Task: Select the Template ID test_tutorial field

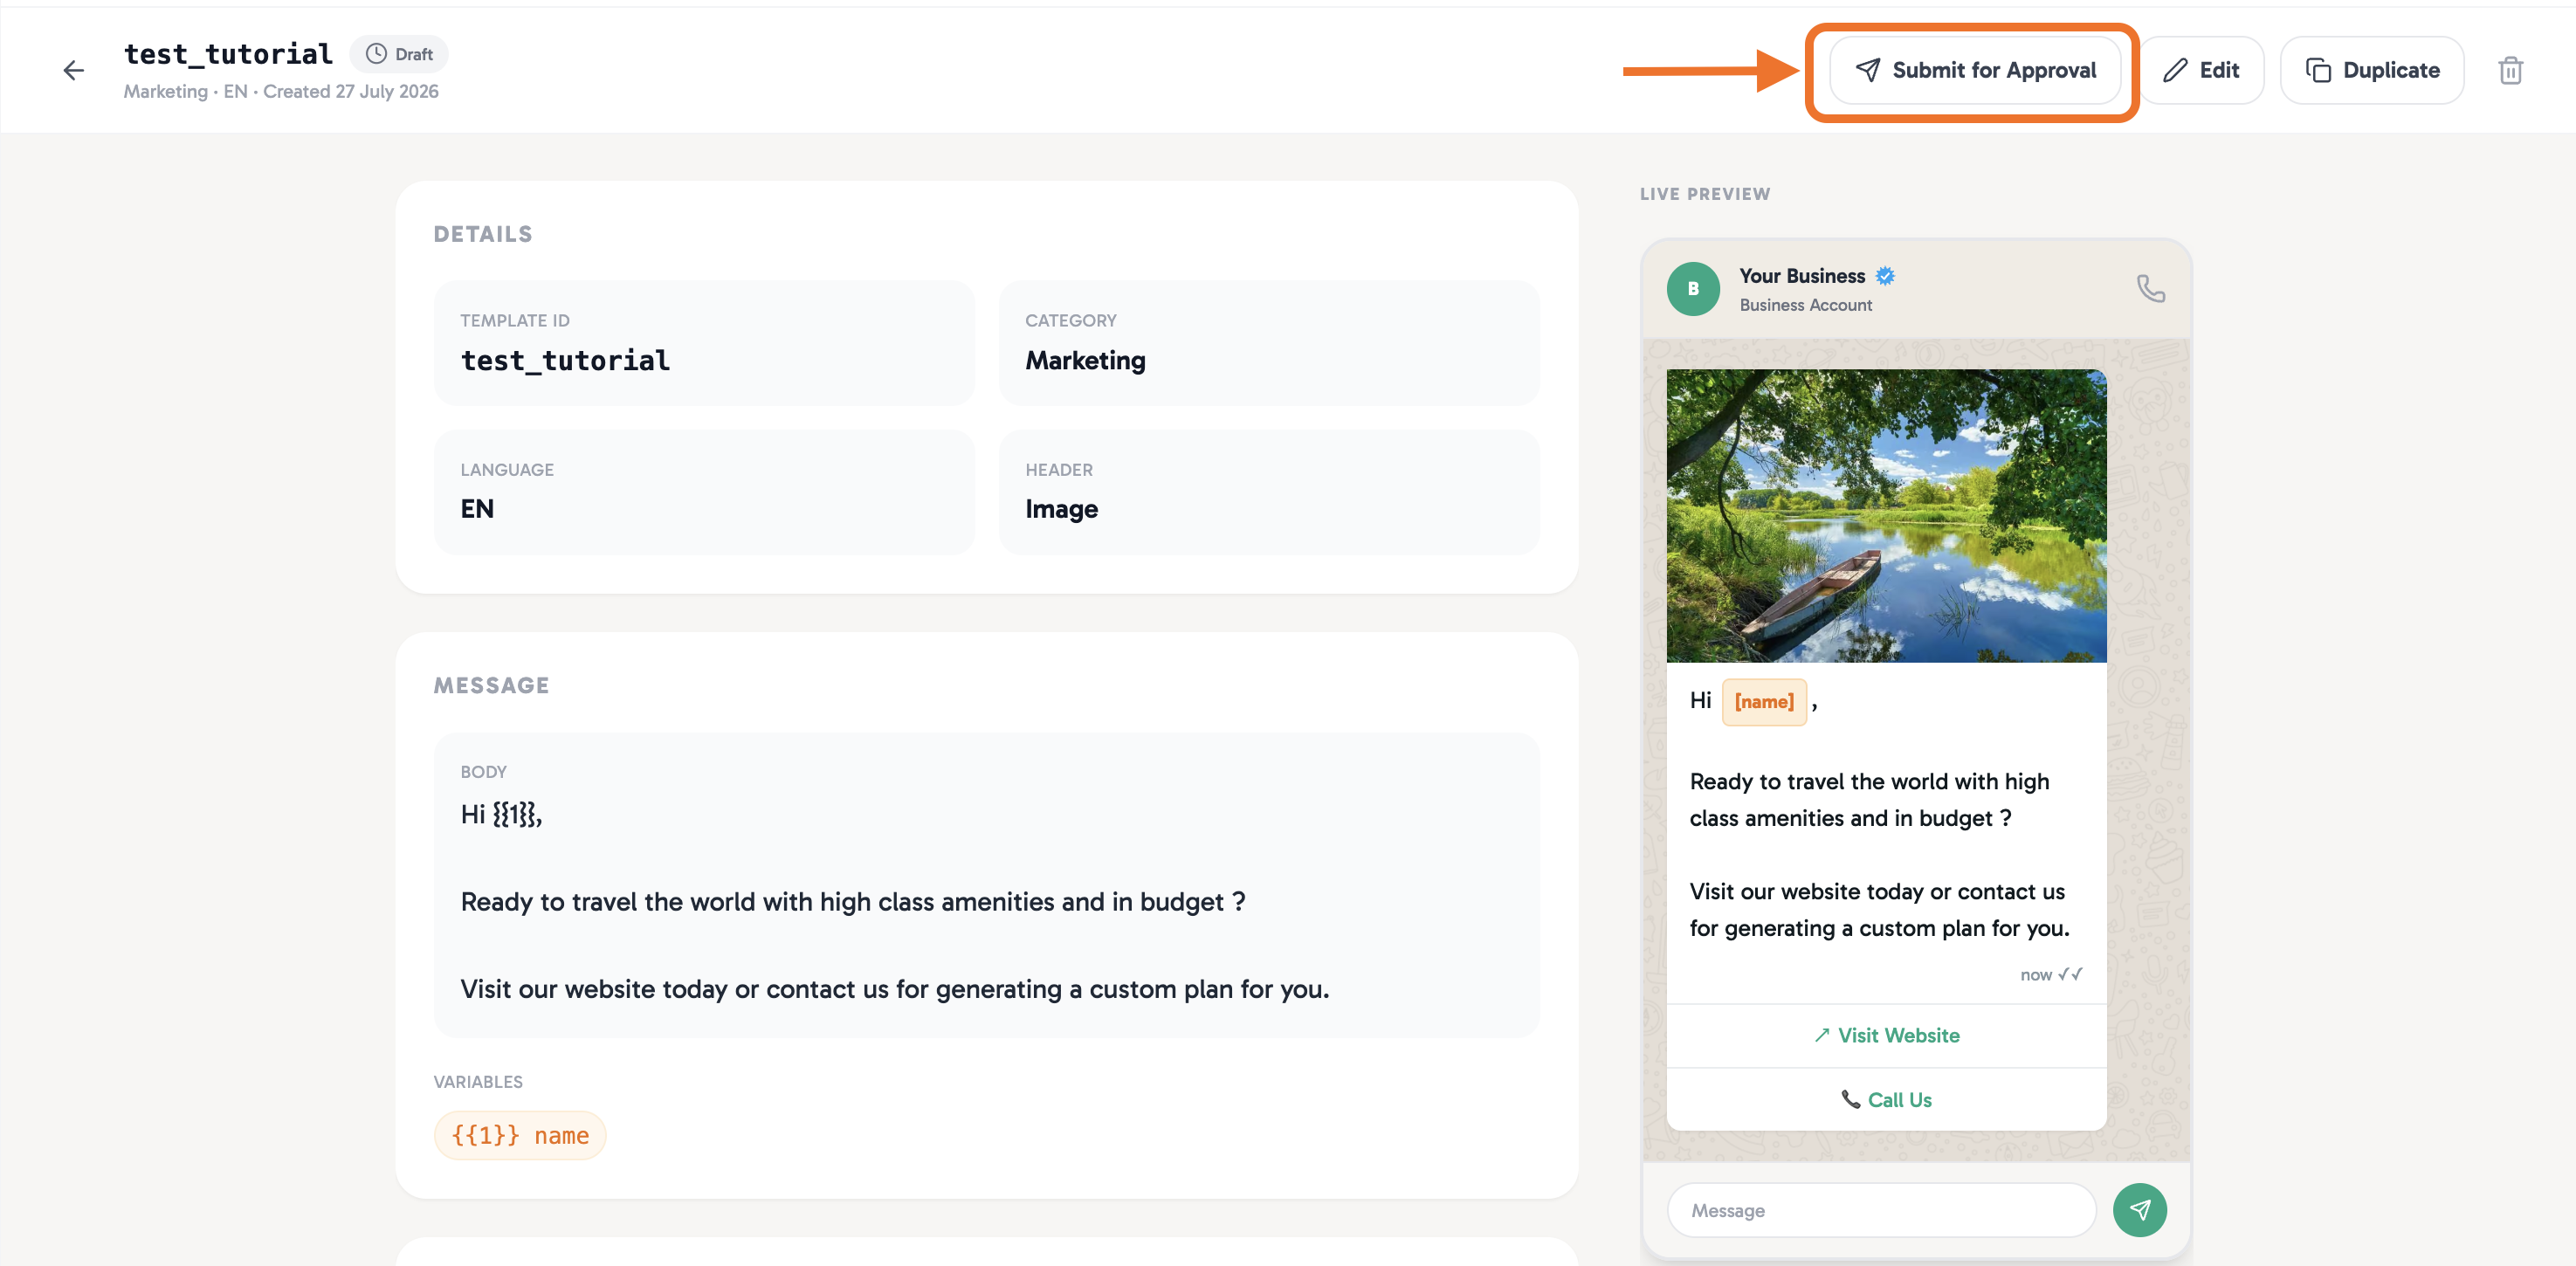Action: [x=704, y=343]
